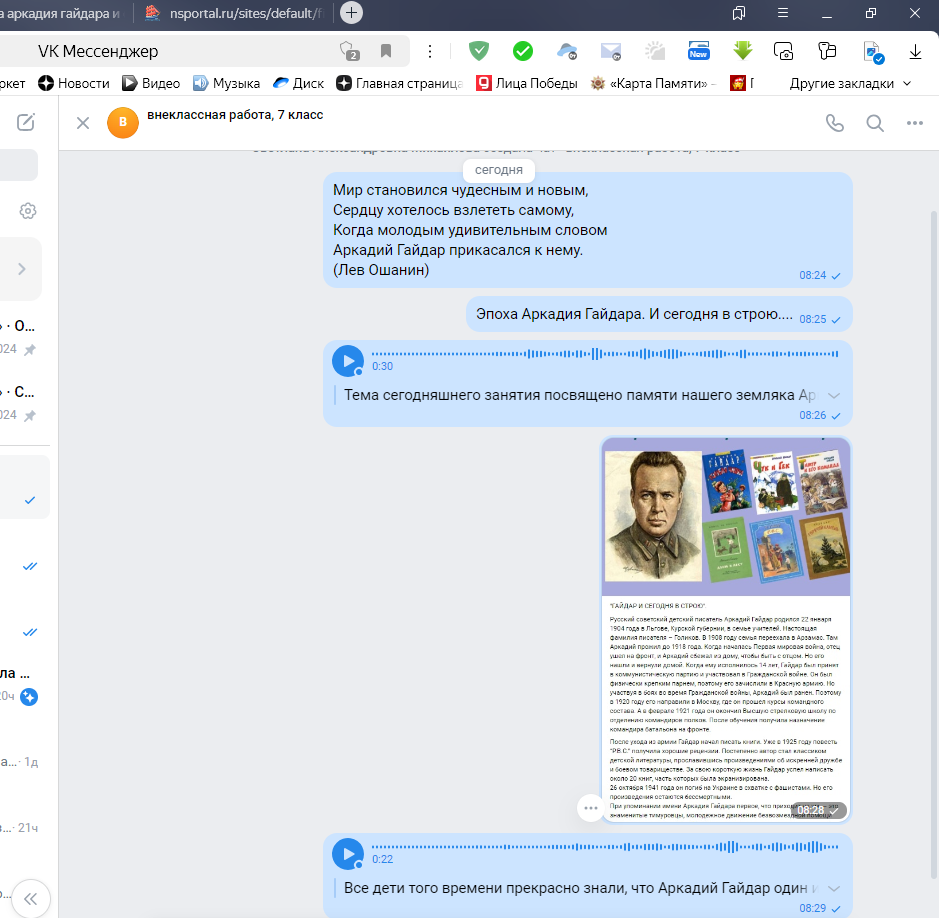The height and width of the screenshot is (918, 939).
Task: Open new browser tab with plus button
Action: 352,13
